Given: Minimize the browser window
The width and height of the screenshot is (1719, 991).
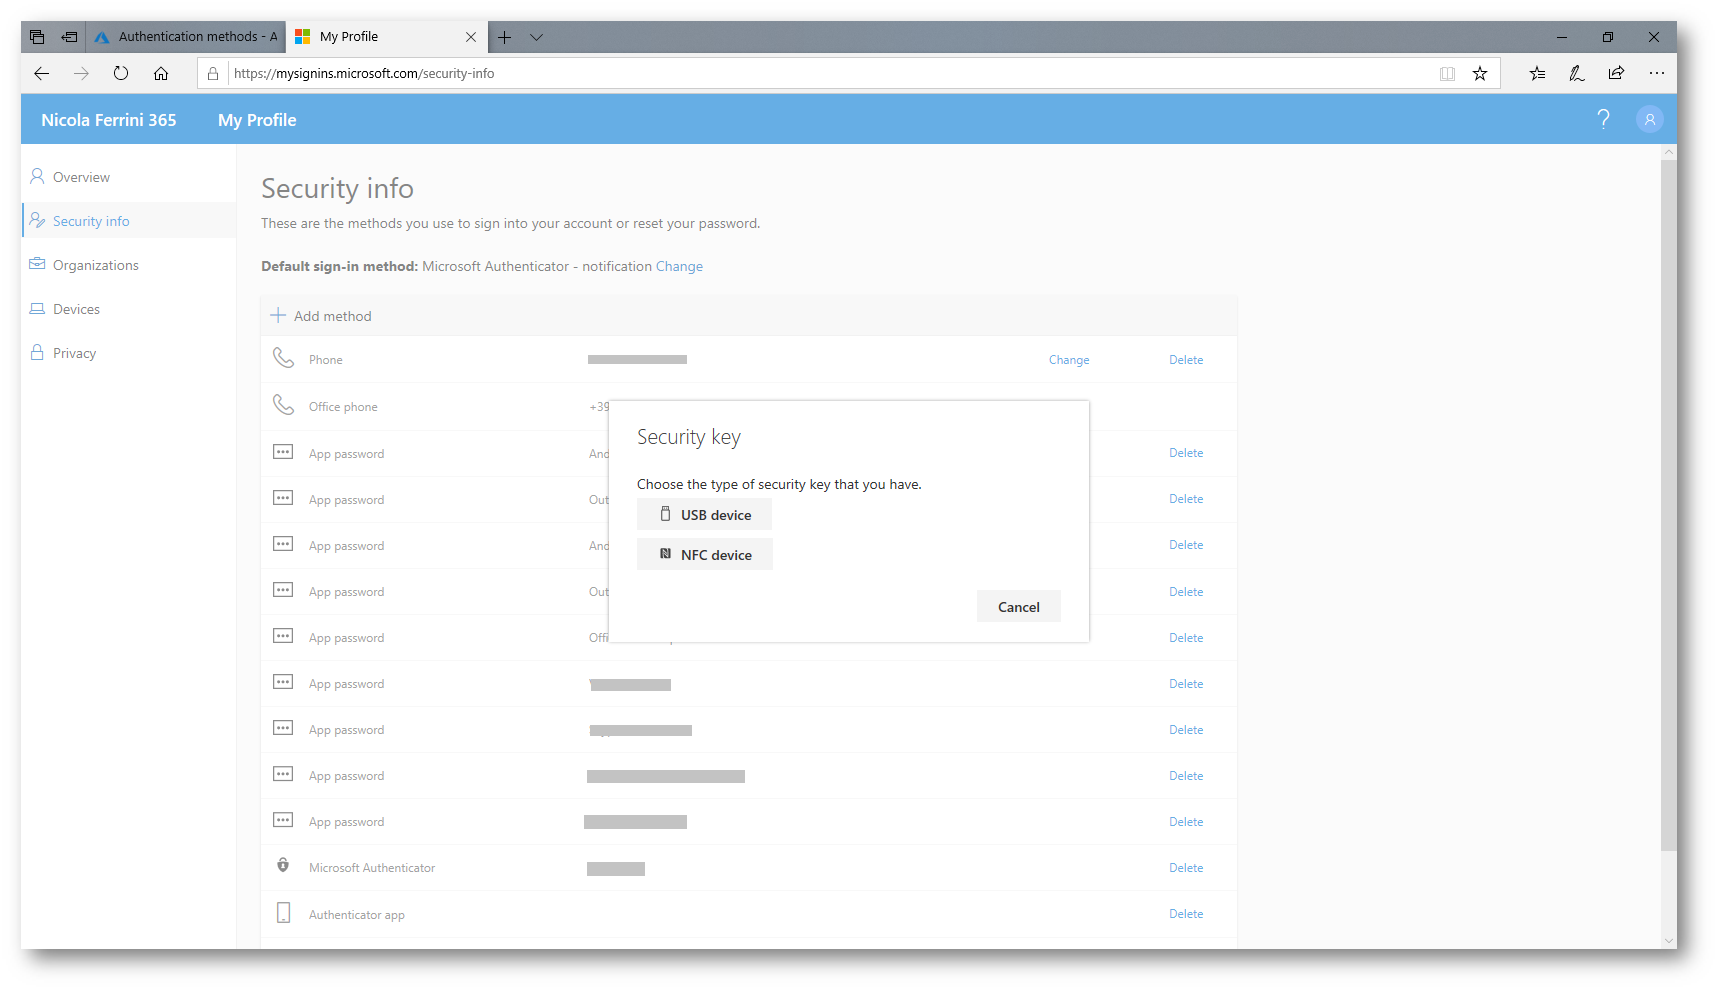Looking at the screenshot, I should click(x=1562, y=37).
